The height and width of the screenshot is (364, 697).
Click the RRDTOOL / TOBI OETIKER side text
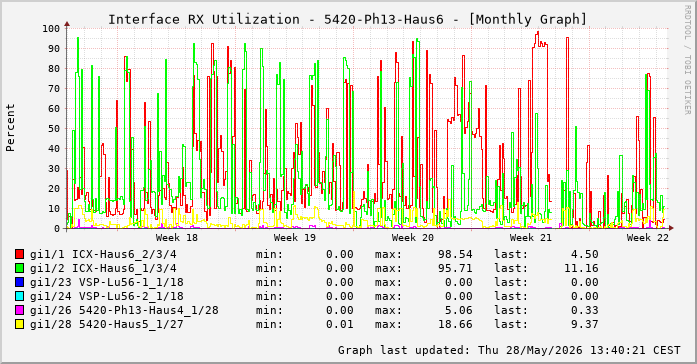click(687, 60)
